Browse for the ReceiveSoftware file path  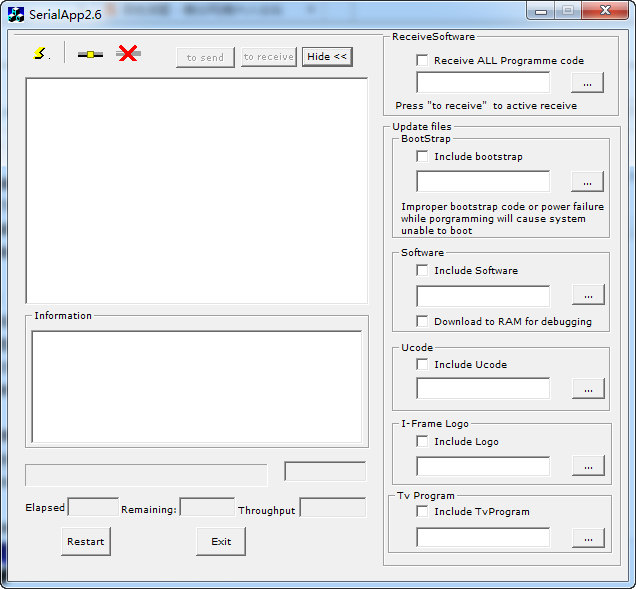tap(587, 83)
